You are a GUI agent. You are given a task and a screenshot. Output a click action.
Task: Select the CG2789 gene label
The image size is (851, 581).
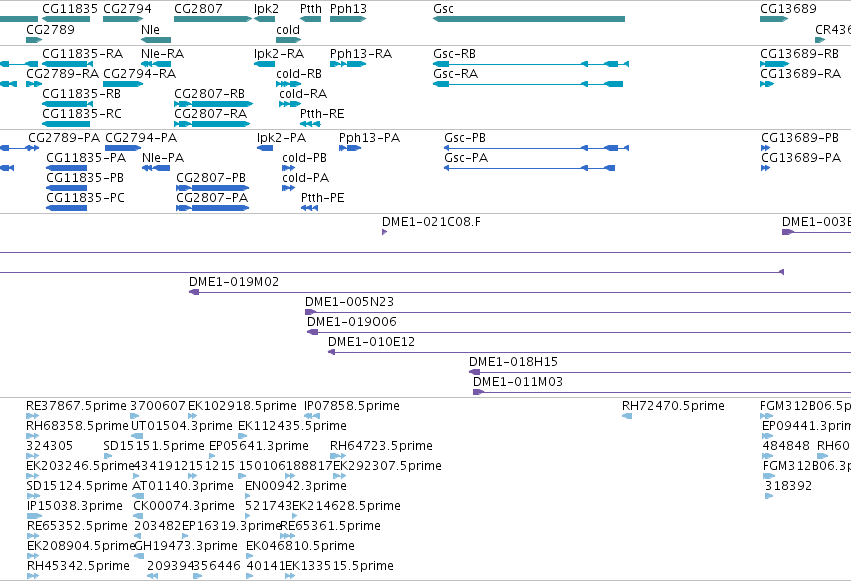[50, 29]
